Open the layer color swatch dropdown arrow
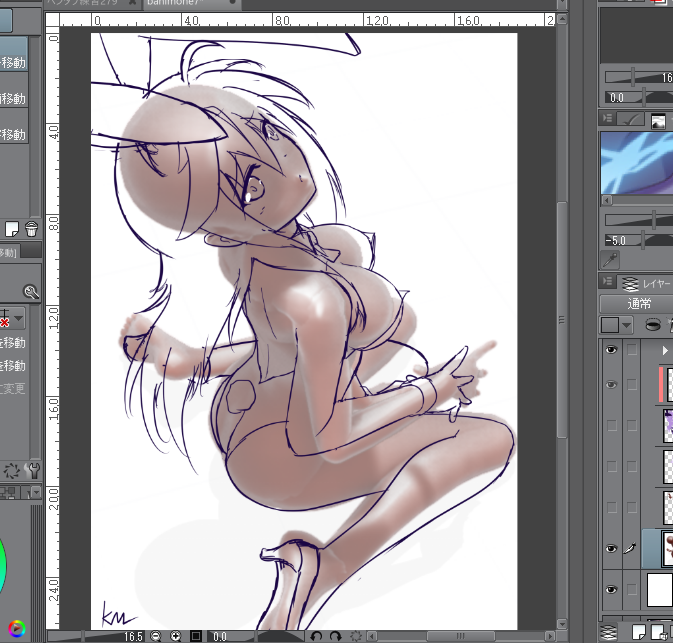 pyautogui.click(x=627, y=325)
